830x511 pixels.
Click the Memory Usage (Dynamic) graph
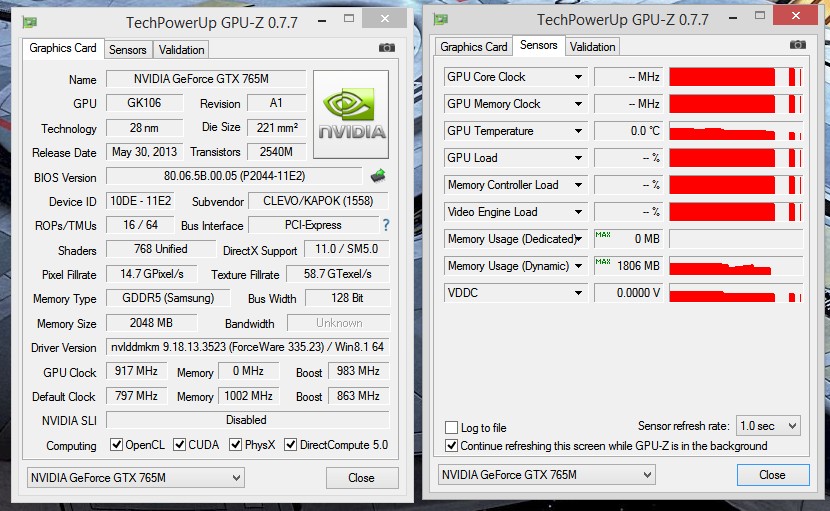click(x=736, y=266)
